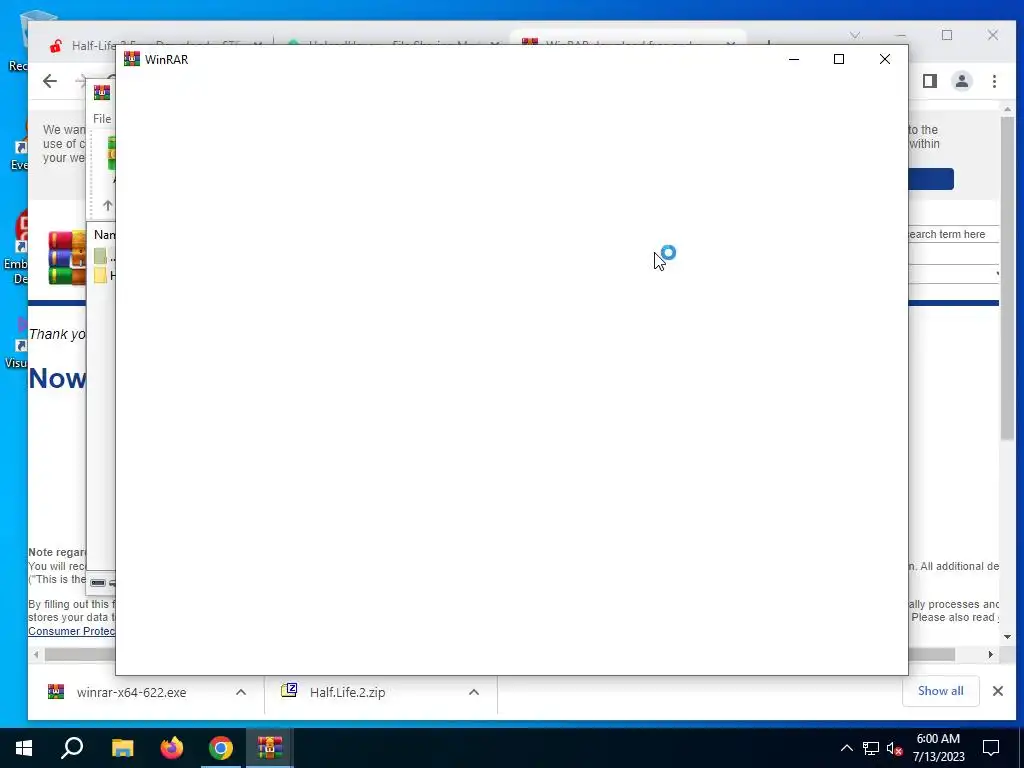Open the File menu in the background WinRAR window
Screen dimensions: 1024x768
tap(102, 119)
